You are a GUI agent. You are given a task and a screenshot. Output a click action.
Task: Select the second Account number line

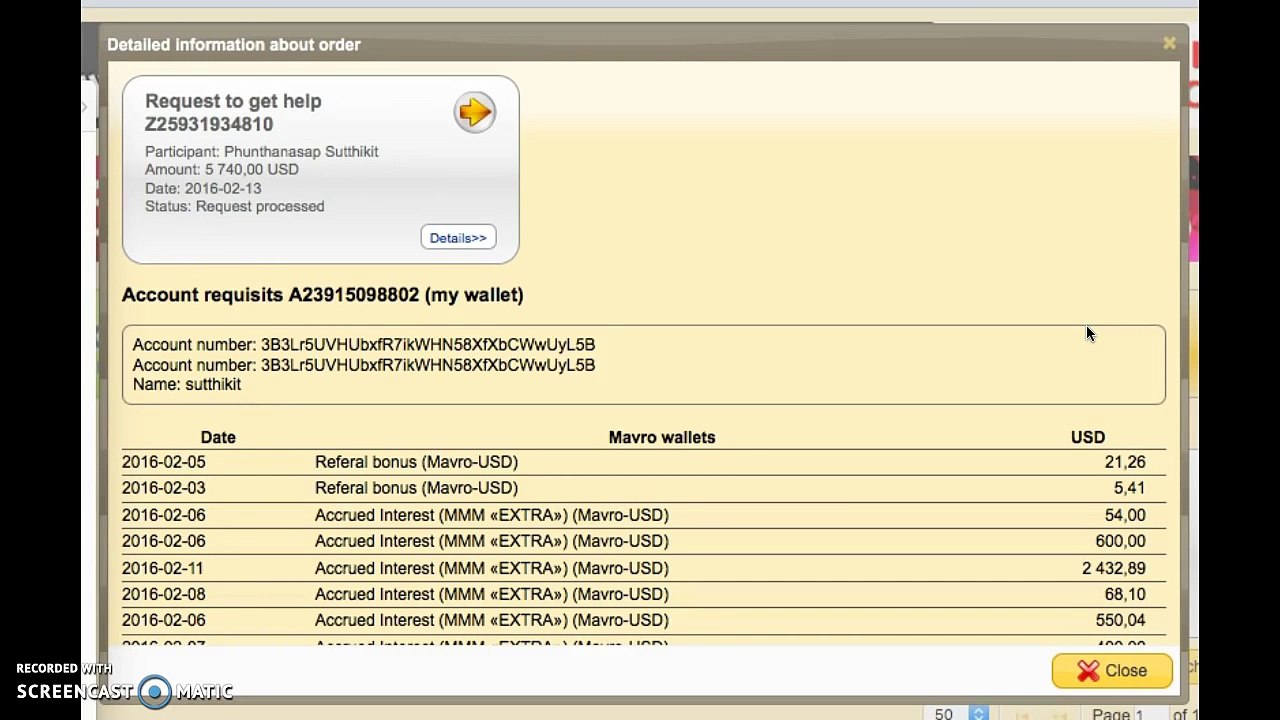pyautogui.click(x=364, y=365)
